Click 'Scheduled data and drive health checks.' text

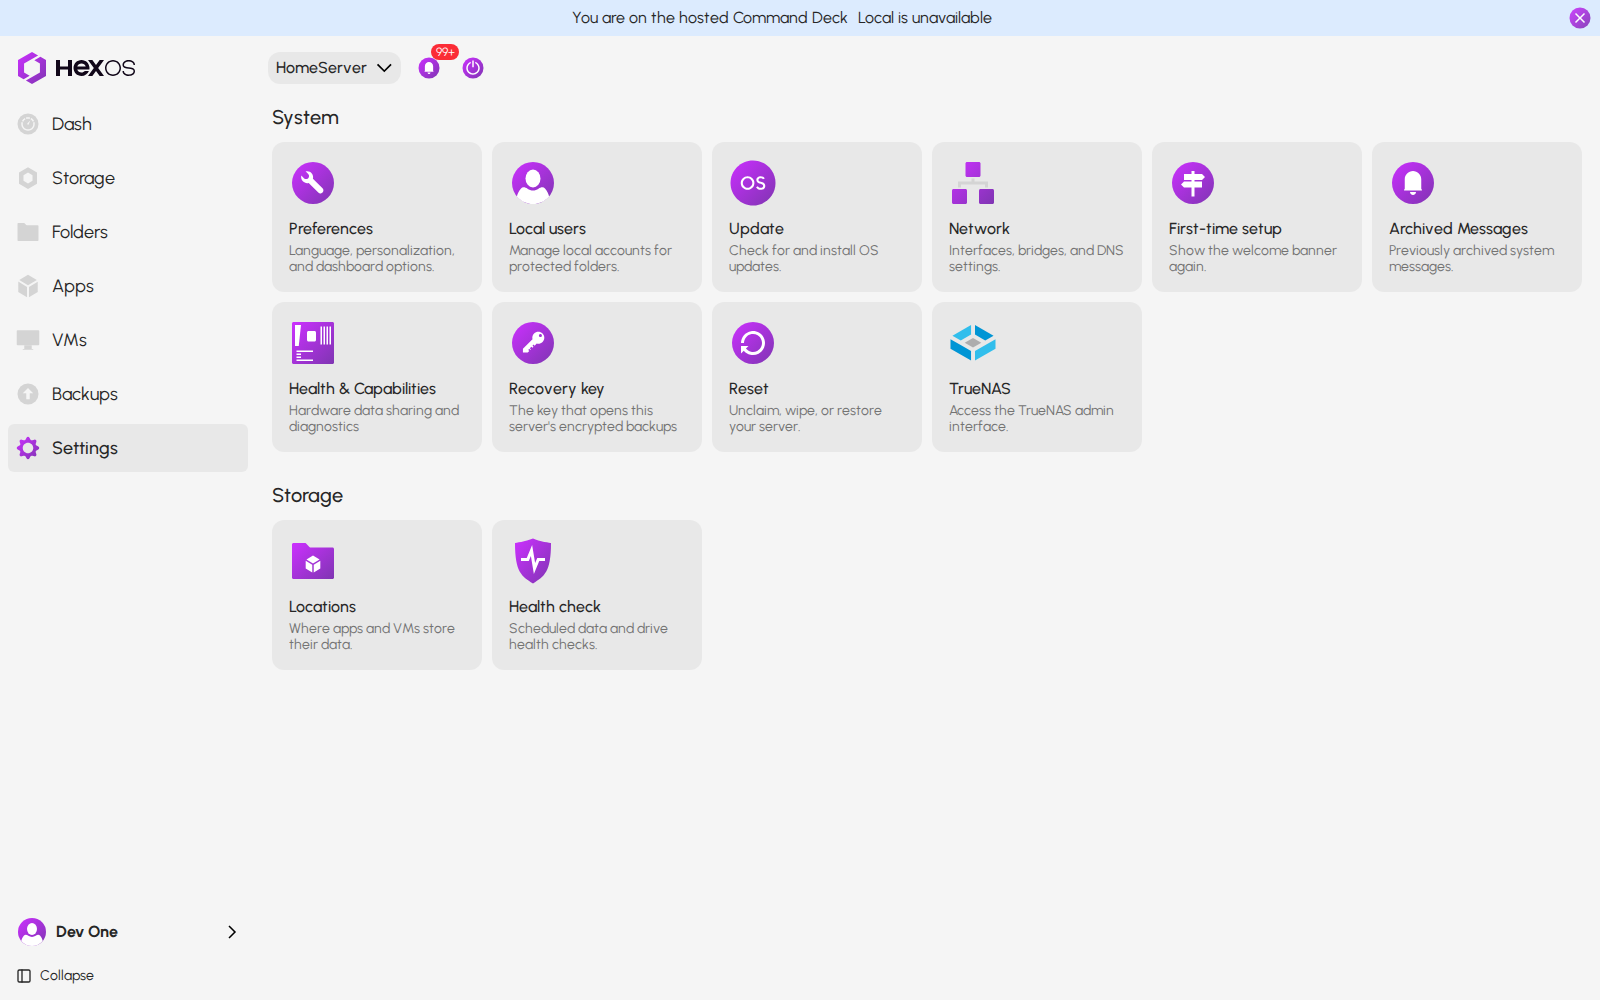(x=588, y=637)
